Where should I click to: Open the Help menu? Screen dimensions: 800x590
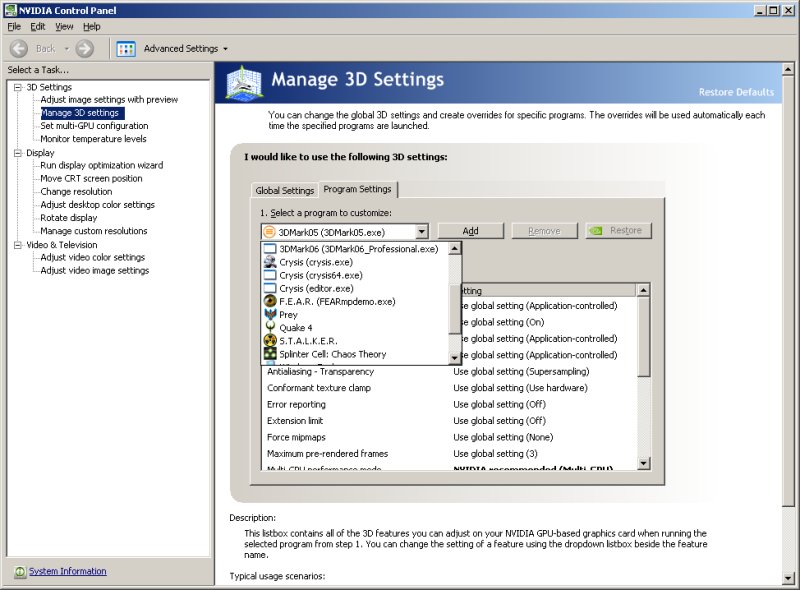[92, 27]
